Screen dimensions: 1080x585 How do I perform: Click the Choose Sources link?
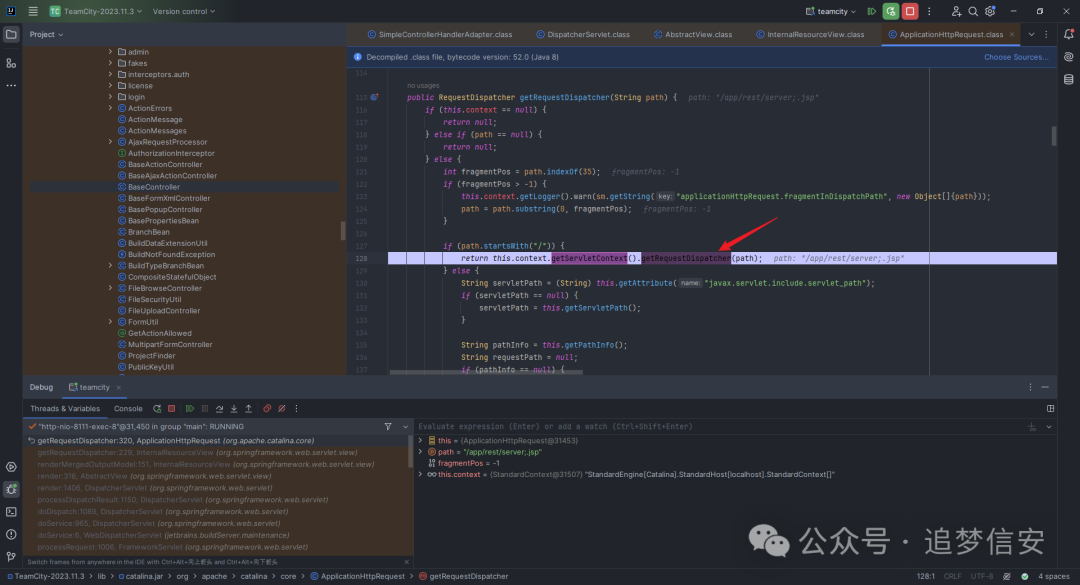click(x=1015, y=57)
